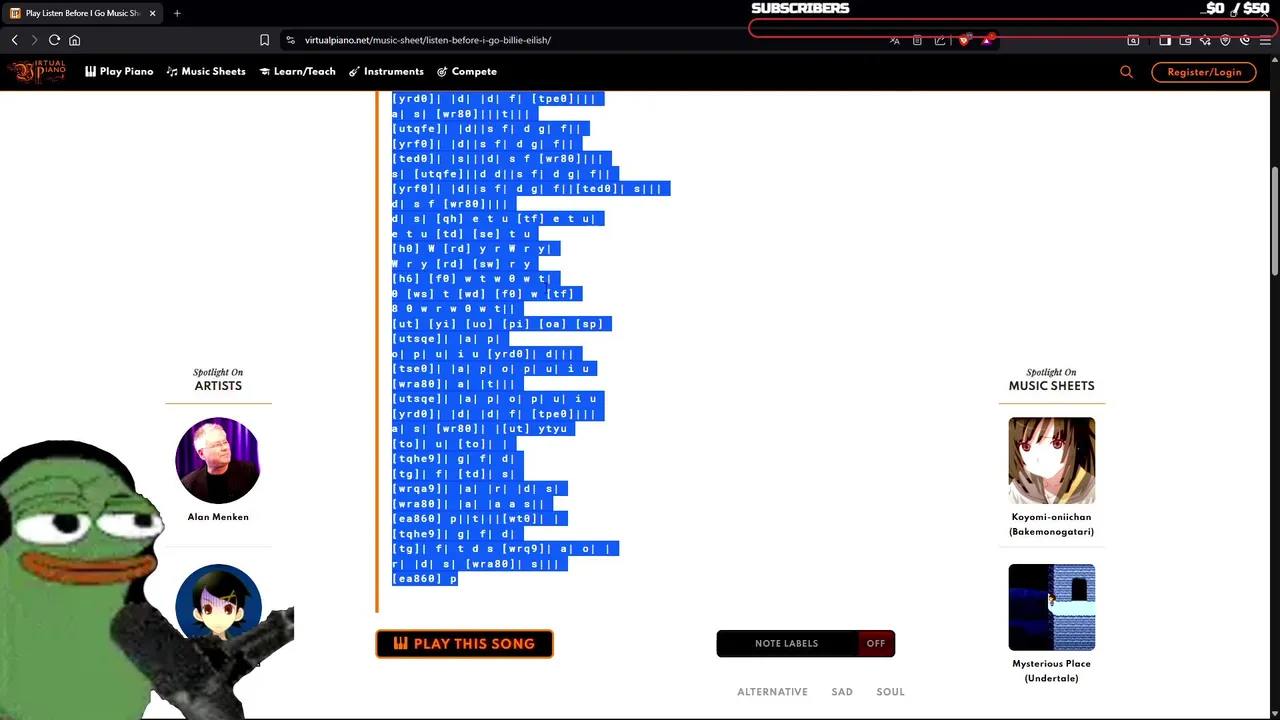Screen dimensions: 1280x720
Task: Toggle the browser sidebar panel
Action: pyautogui.click(x=1165, y=40)
